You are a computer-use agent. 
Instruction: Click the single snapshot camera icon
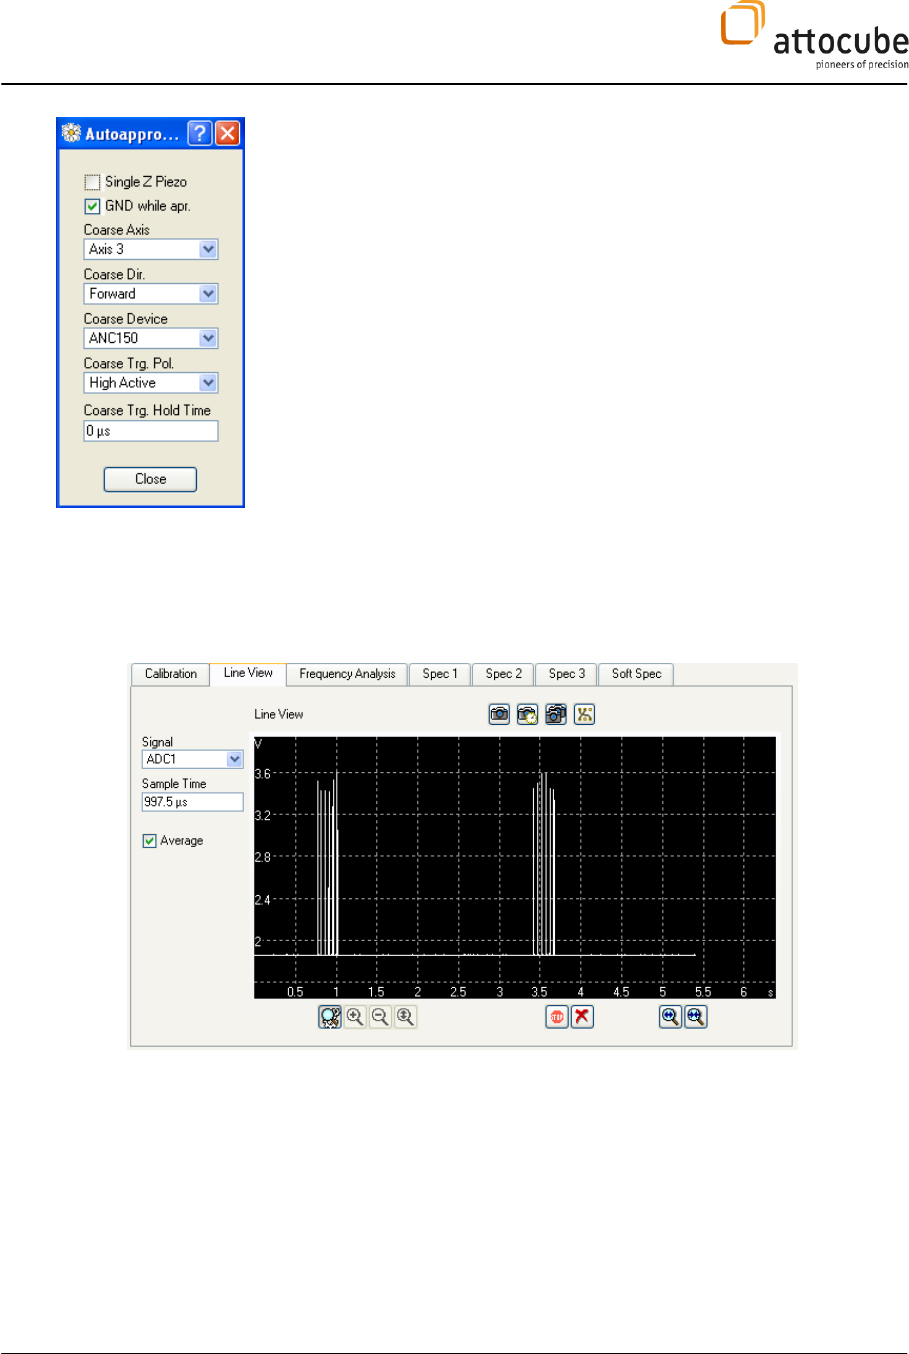[499, 714]
